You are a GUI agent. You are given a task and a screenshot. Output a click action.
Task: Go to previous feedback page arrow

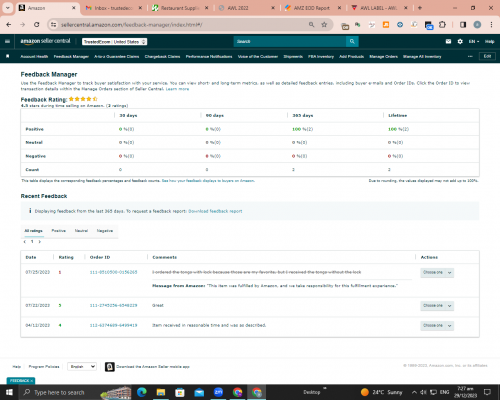[x=25, y=242]
